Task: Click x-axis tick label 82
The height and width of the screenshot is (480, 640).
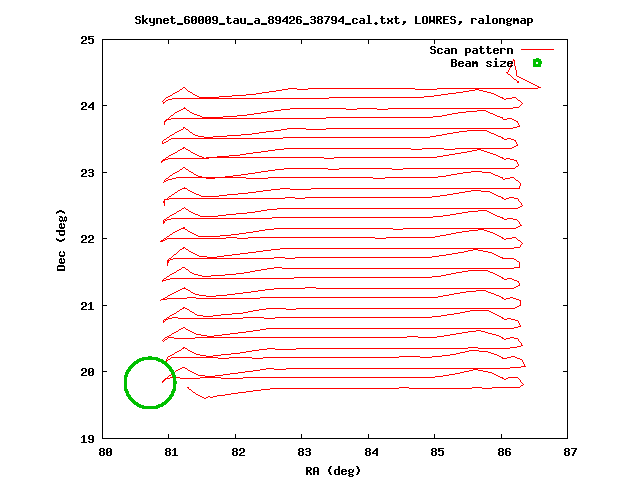Action: click(238, 452)
